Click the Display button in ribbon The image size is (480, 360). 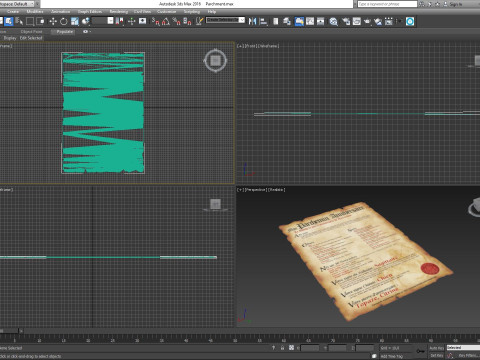tap(9, 38)
